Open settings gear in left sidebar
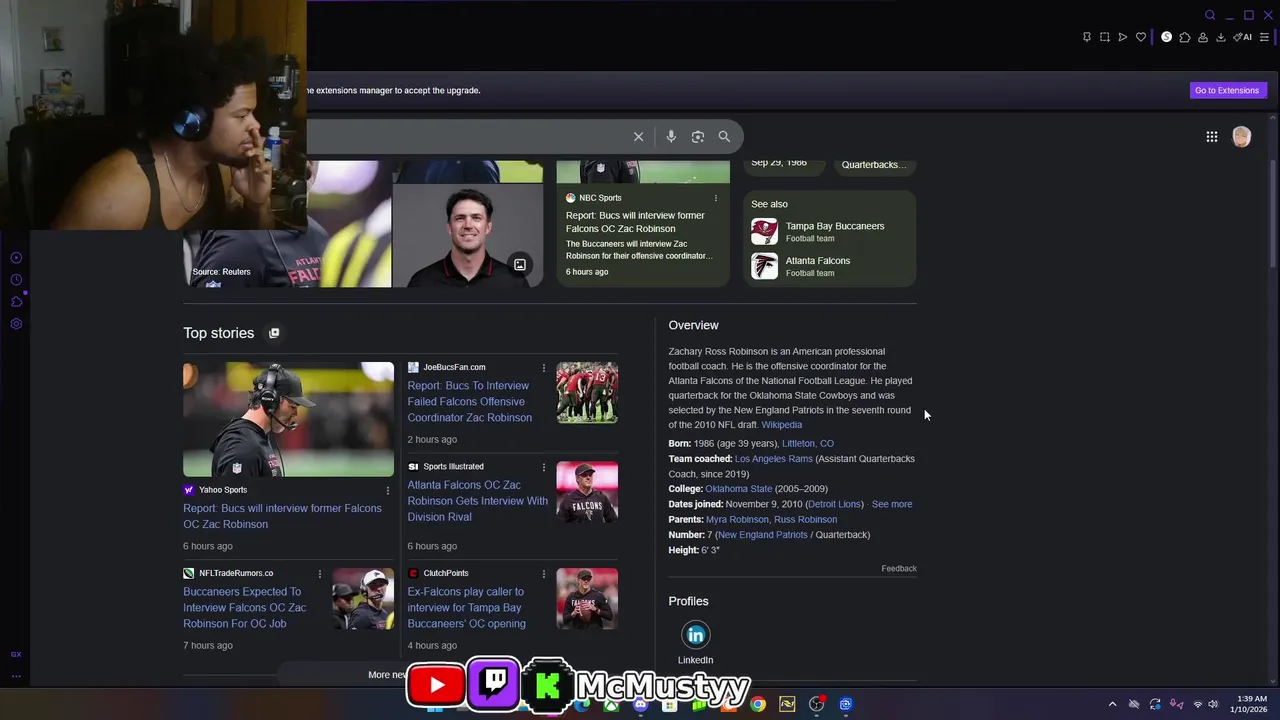This screenshot has width=1280, height=720. (x=16, y=324)
